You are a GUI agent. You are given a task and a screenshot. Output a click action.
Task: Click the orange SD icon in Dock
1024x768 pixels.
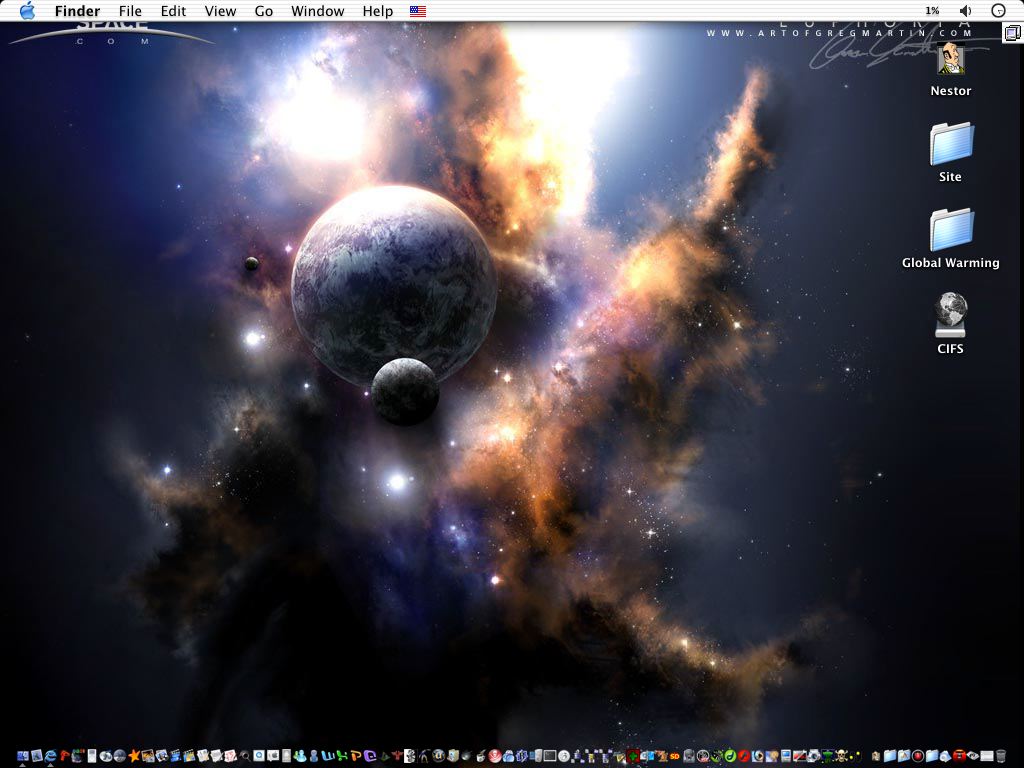click(674, 756)
